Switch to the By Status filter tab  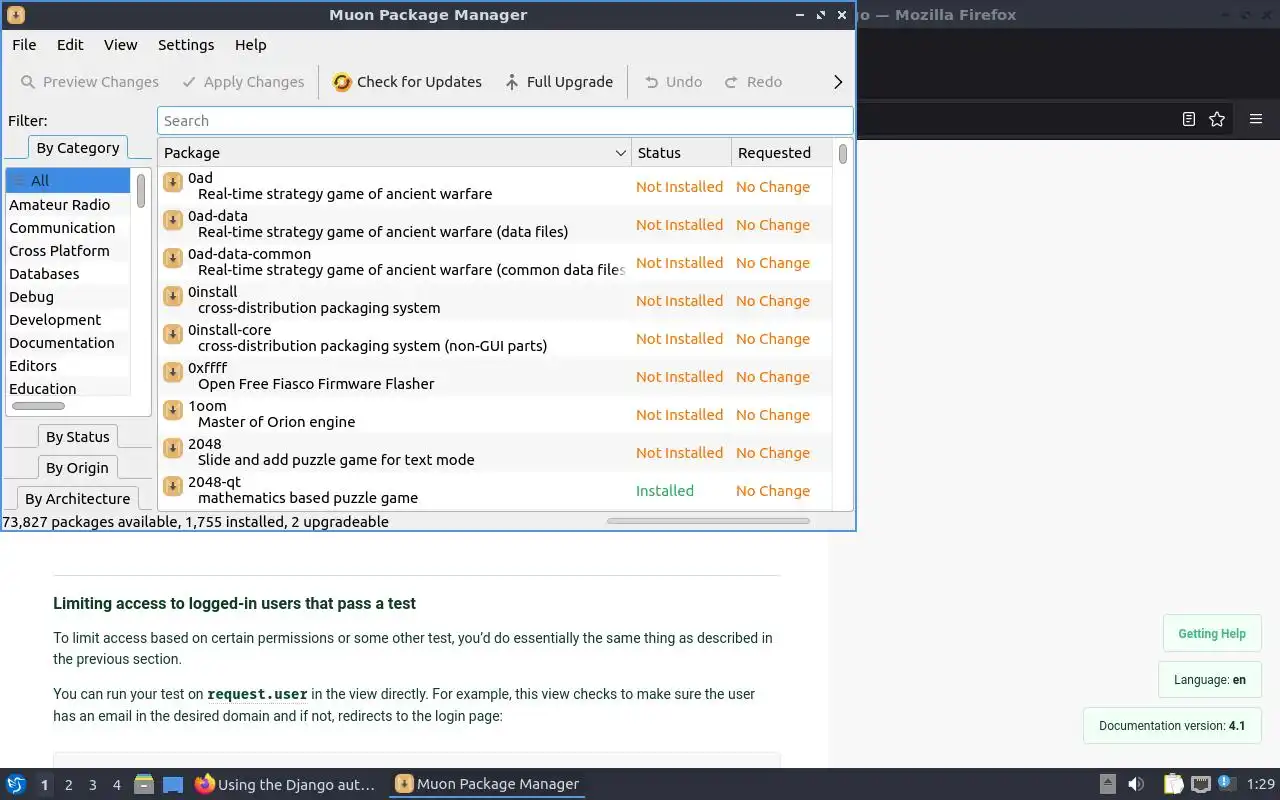pos(78,437)
